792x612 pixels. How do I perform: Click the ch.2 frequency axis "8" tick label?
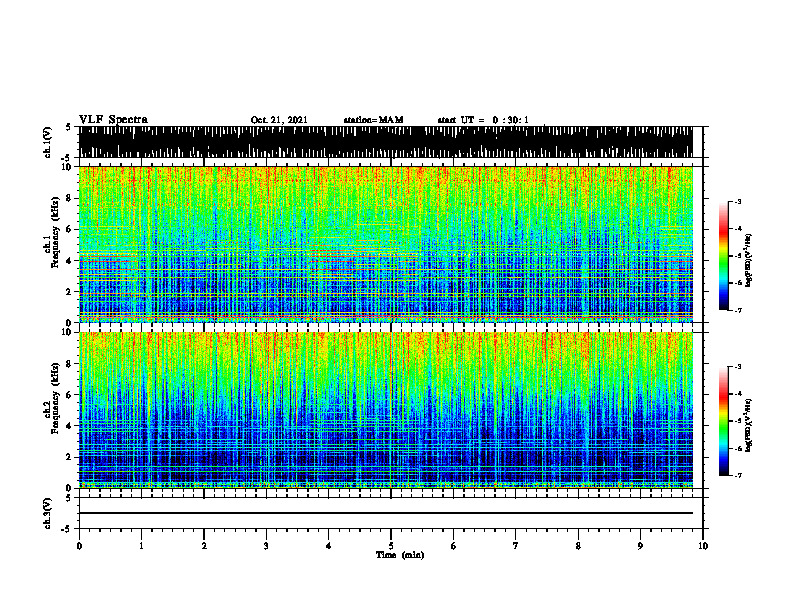click(70, 364)
